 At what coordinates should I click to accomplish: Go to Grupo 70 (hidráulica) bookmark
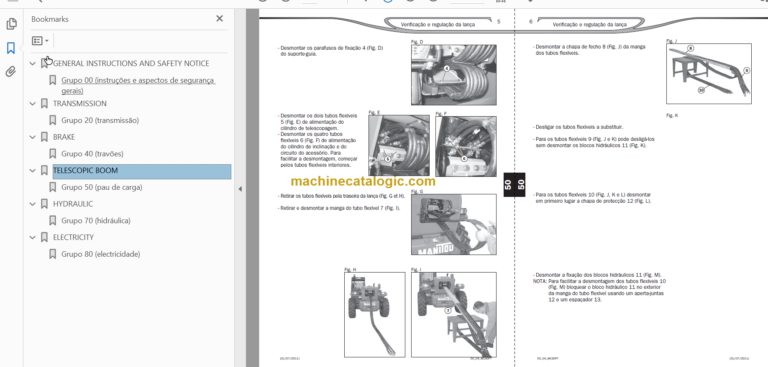click(x=96, y=220)
